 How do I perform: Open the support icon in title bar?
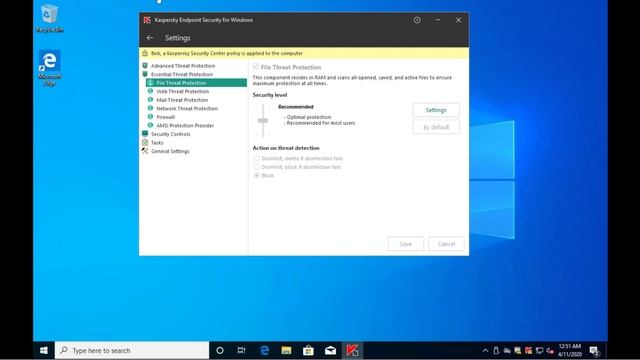tap(417, 20)
